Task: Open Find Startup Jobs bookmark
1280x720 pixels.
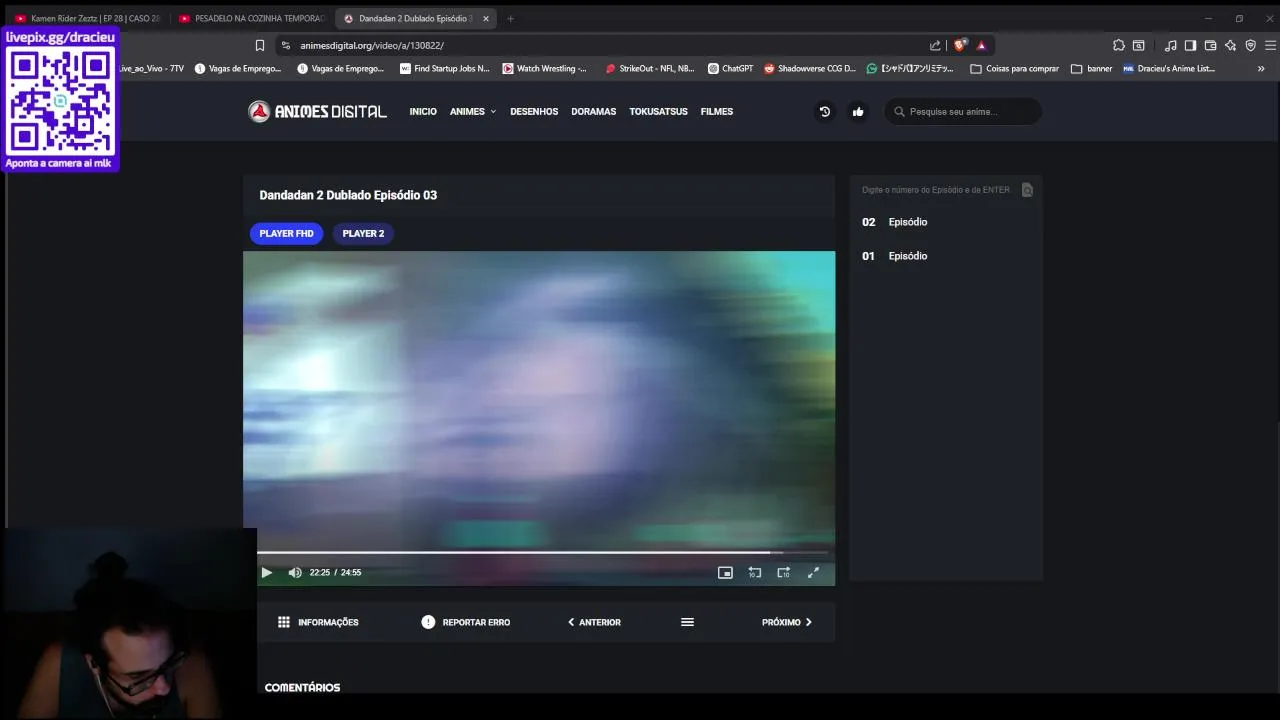Action: 444,69
